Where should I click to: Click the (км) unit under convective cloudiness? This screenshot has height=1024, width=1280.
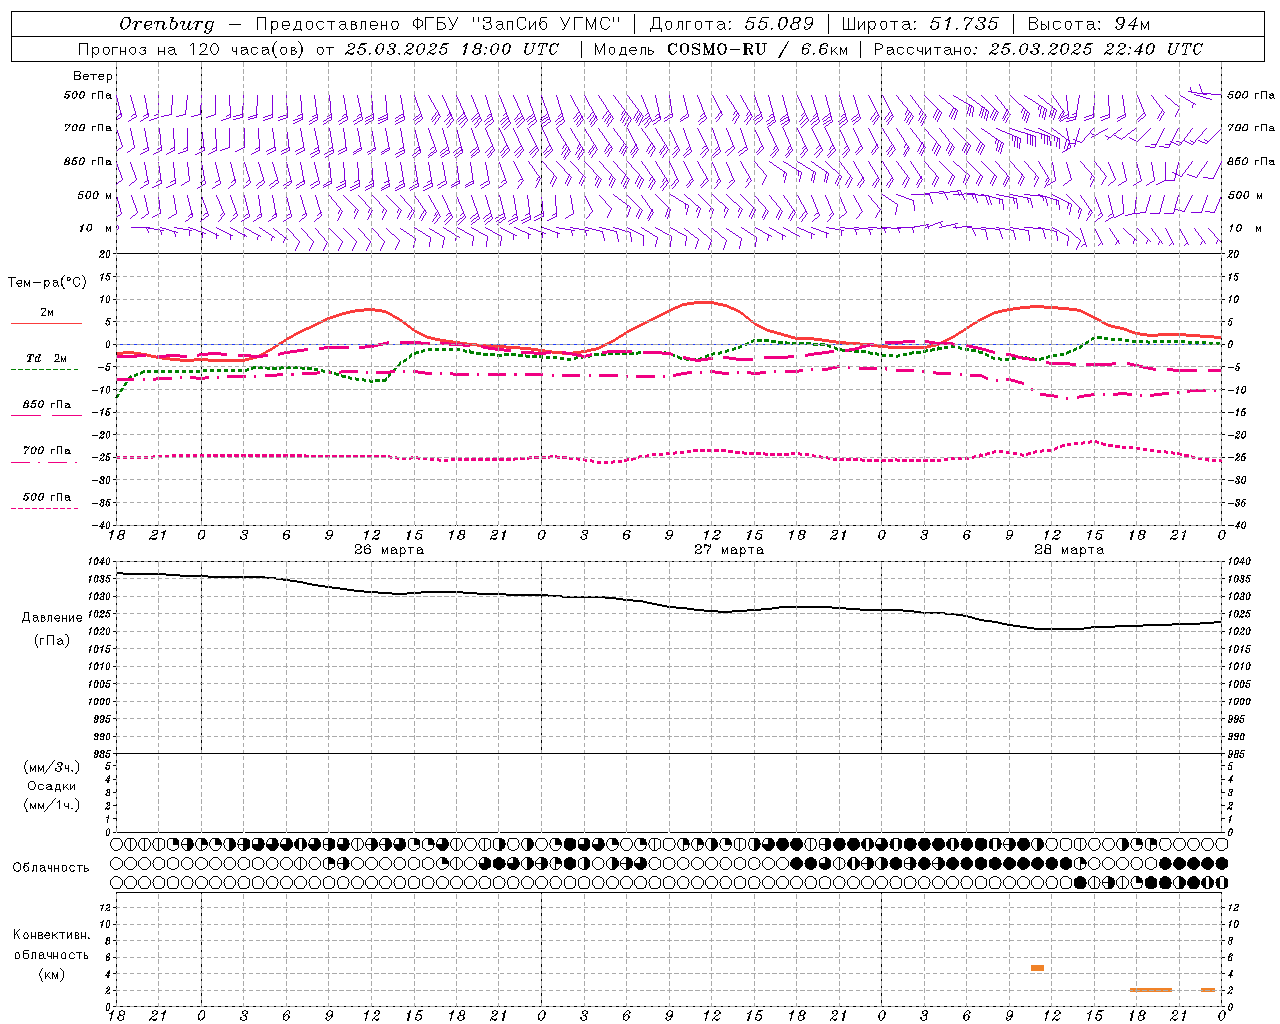[52, 974]
